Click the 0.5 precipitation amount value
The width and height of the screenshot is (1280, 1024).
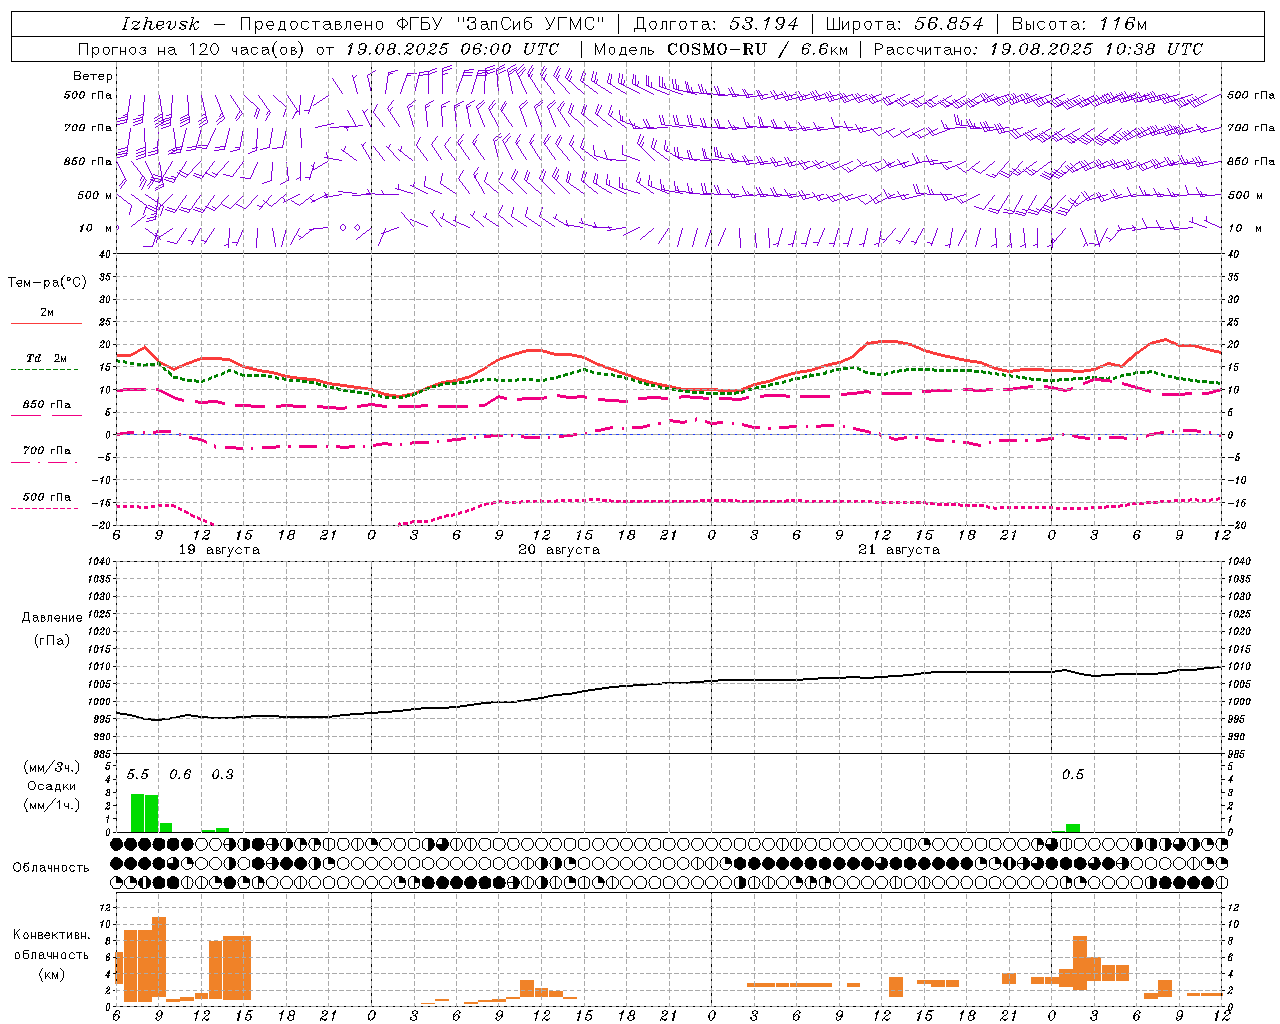point(1073,774)
